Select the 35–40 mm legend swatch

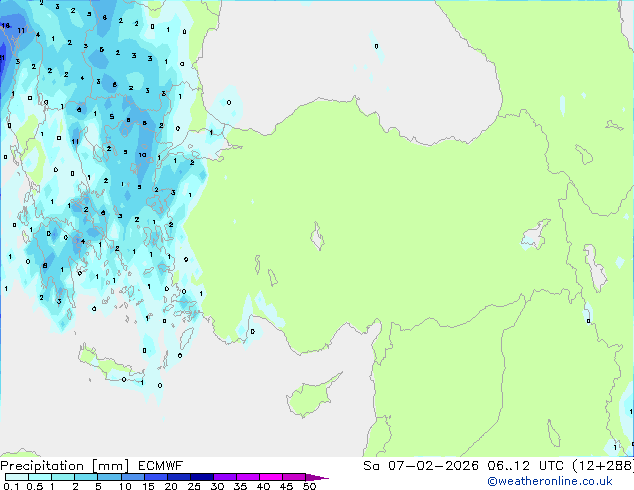coord(247,477)
